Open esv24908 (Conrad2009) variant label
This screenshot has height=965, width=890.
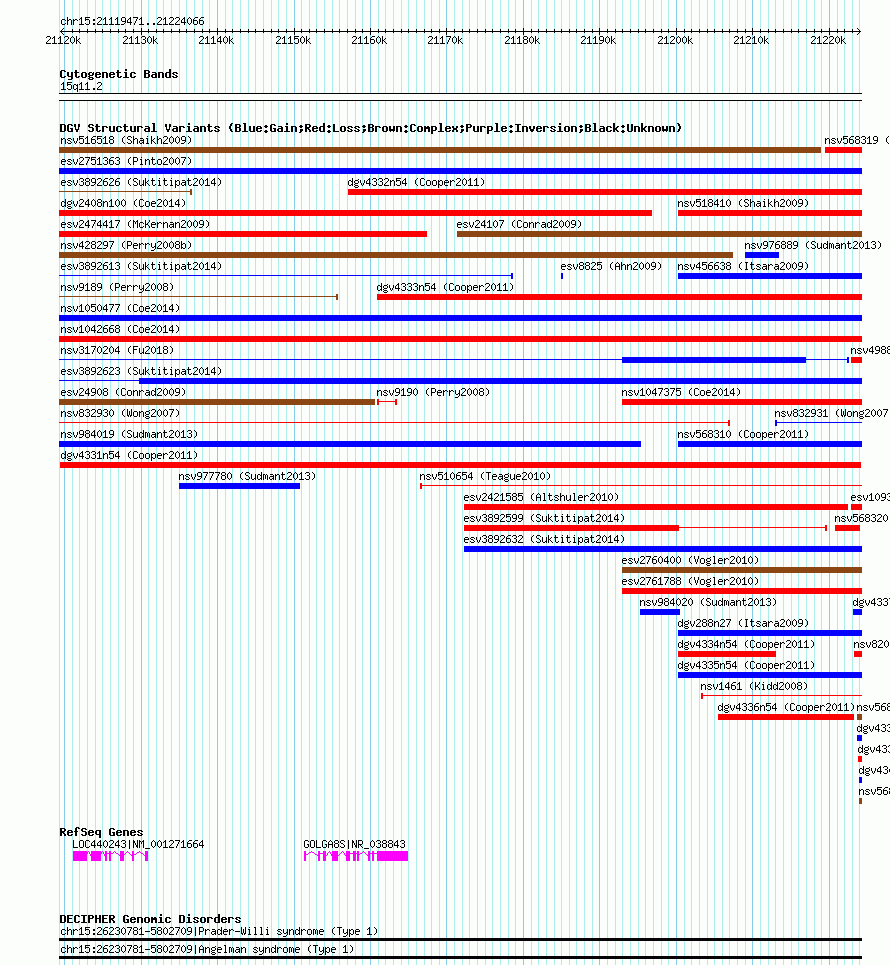123,392
